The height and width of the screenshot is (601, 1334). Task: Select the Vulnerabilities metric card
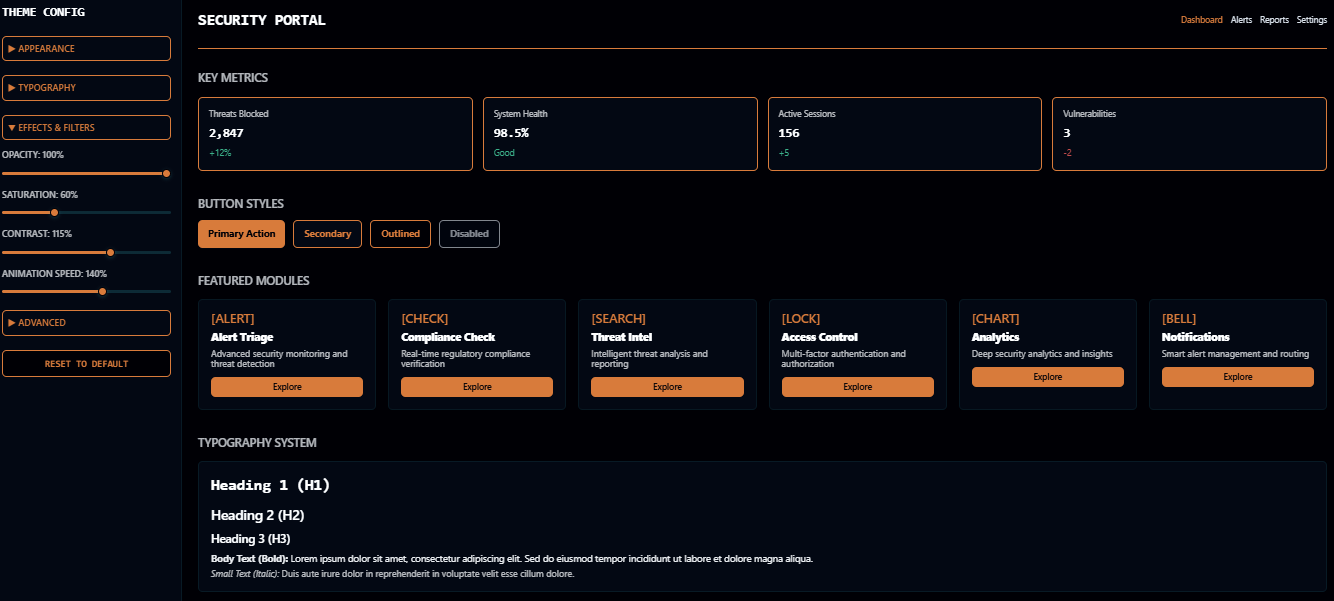click(x=1189, y=134)
